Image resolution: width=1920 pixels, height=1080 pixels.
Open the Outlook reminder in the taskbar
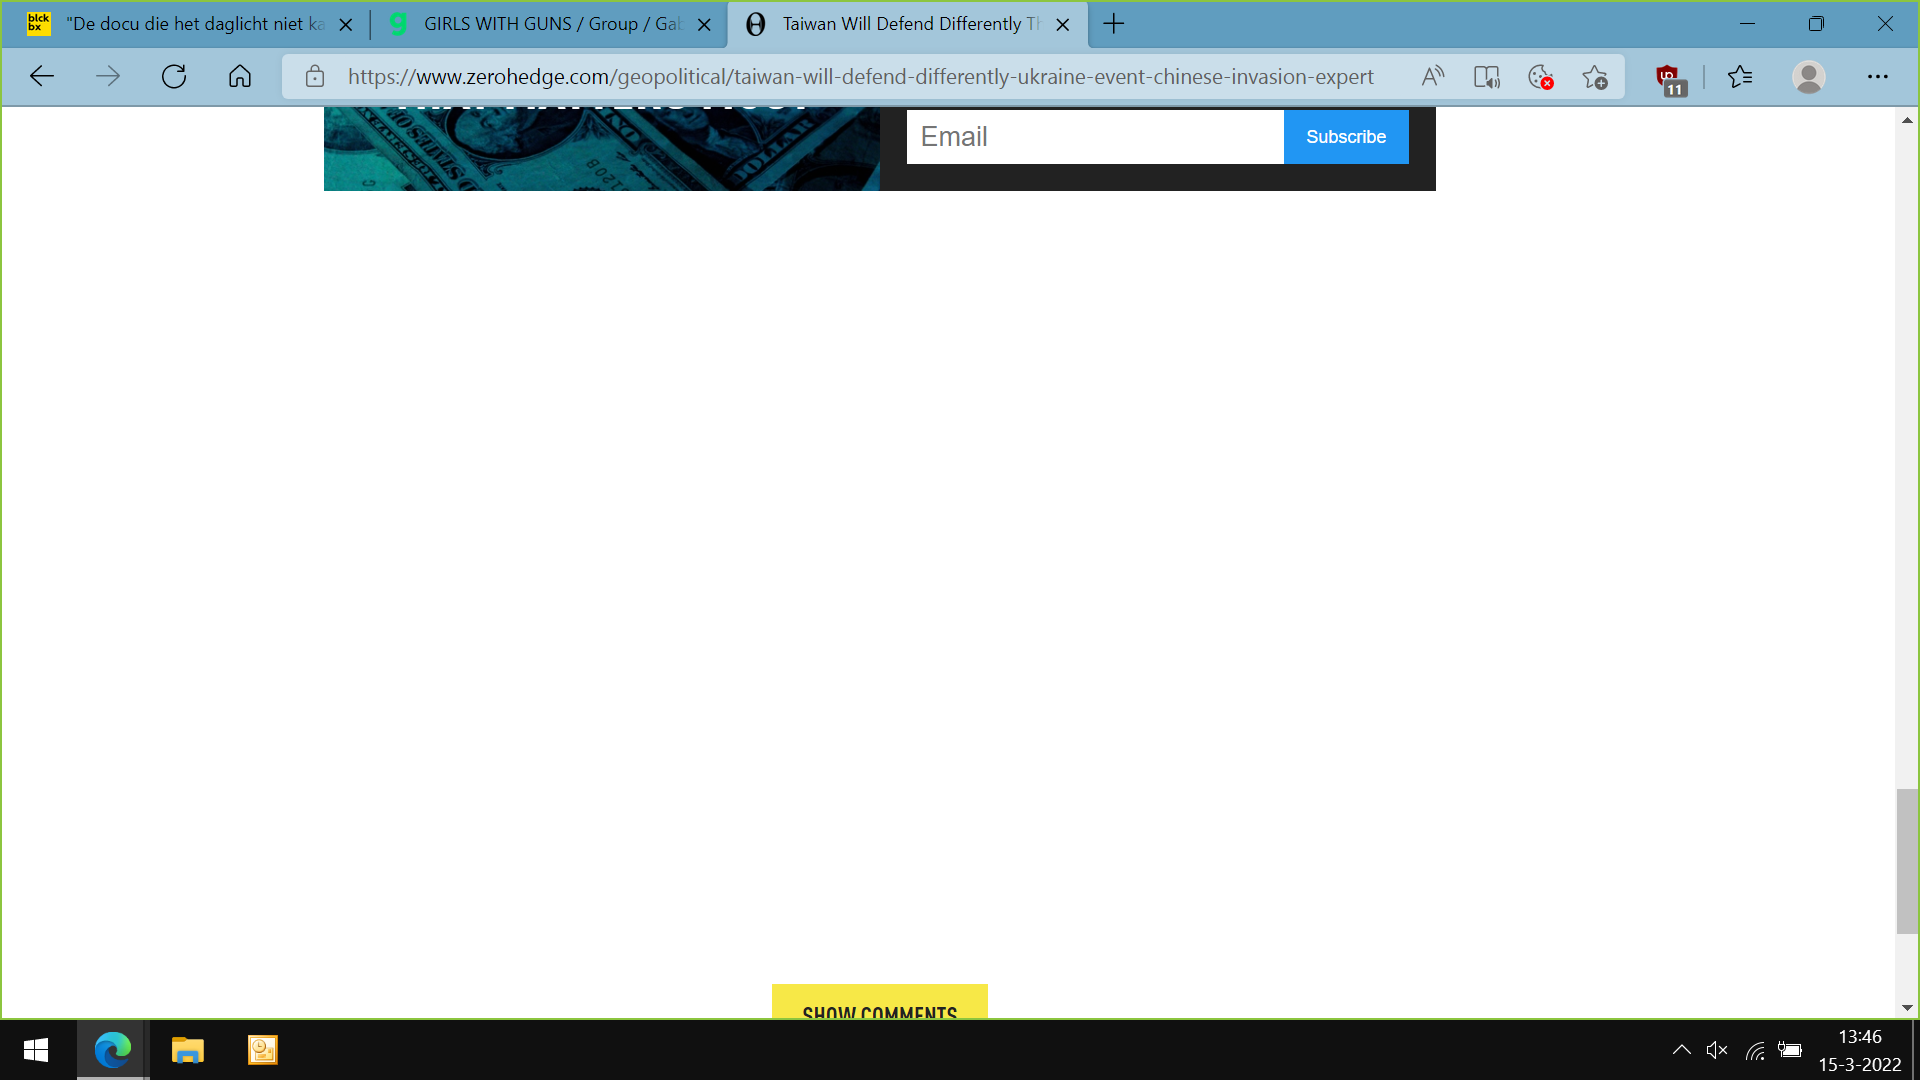(261, 1050)
